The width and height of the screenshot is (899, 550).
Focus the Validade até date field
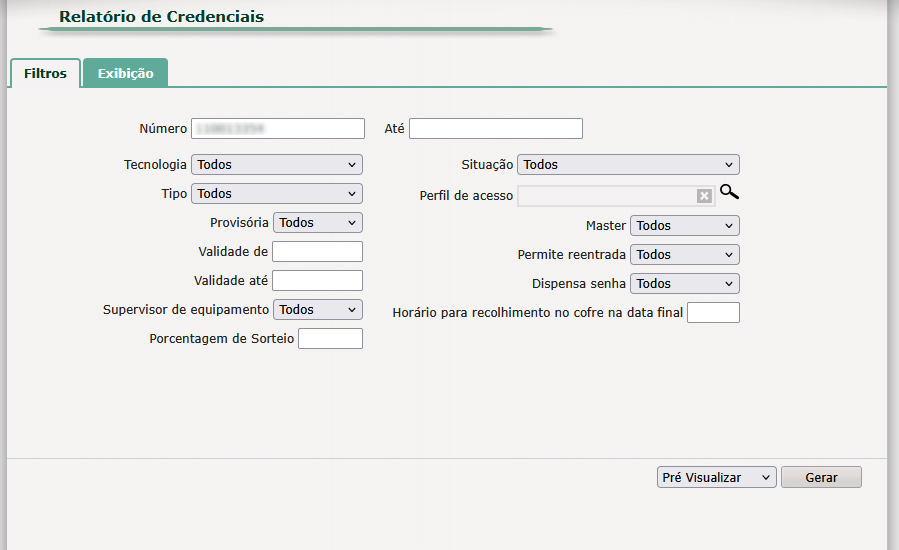(x=318, y=280)
